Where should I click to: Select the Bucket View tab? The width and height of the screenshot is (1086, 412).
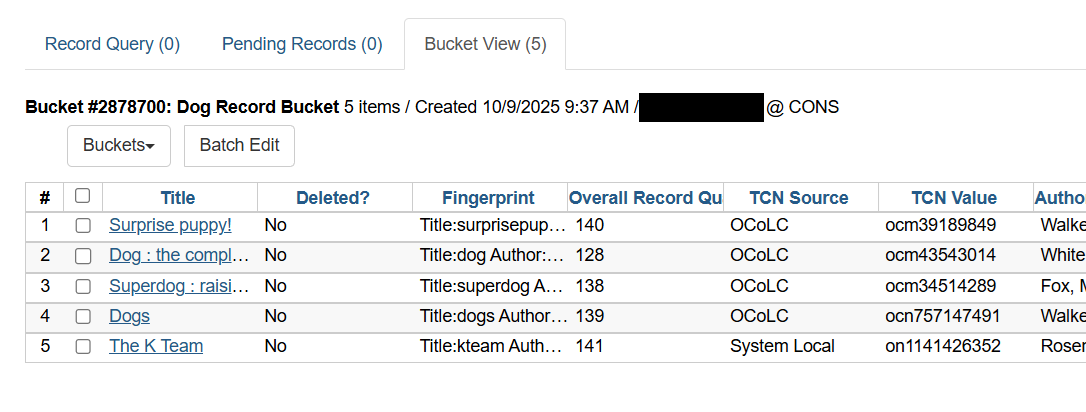[485, 44]
